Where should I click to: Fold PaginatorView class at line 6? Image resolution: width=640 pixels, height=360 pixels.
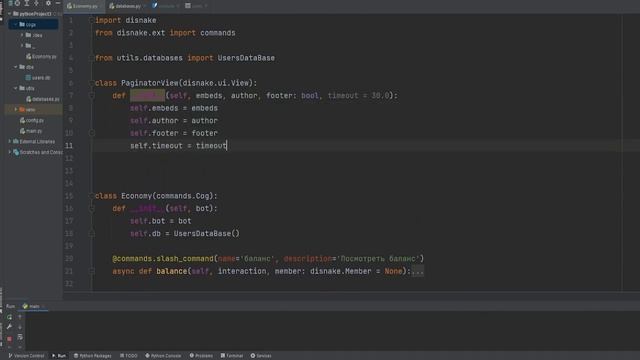point(92,83)
